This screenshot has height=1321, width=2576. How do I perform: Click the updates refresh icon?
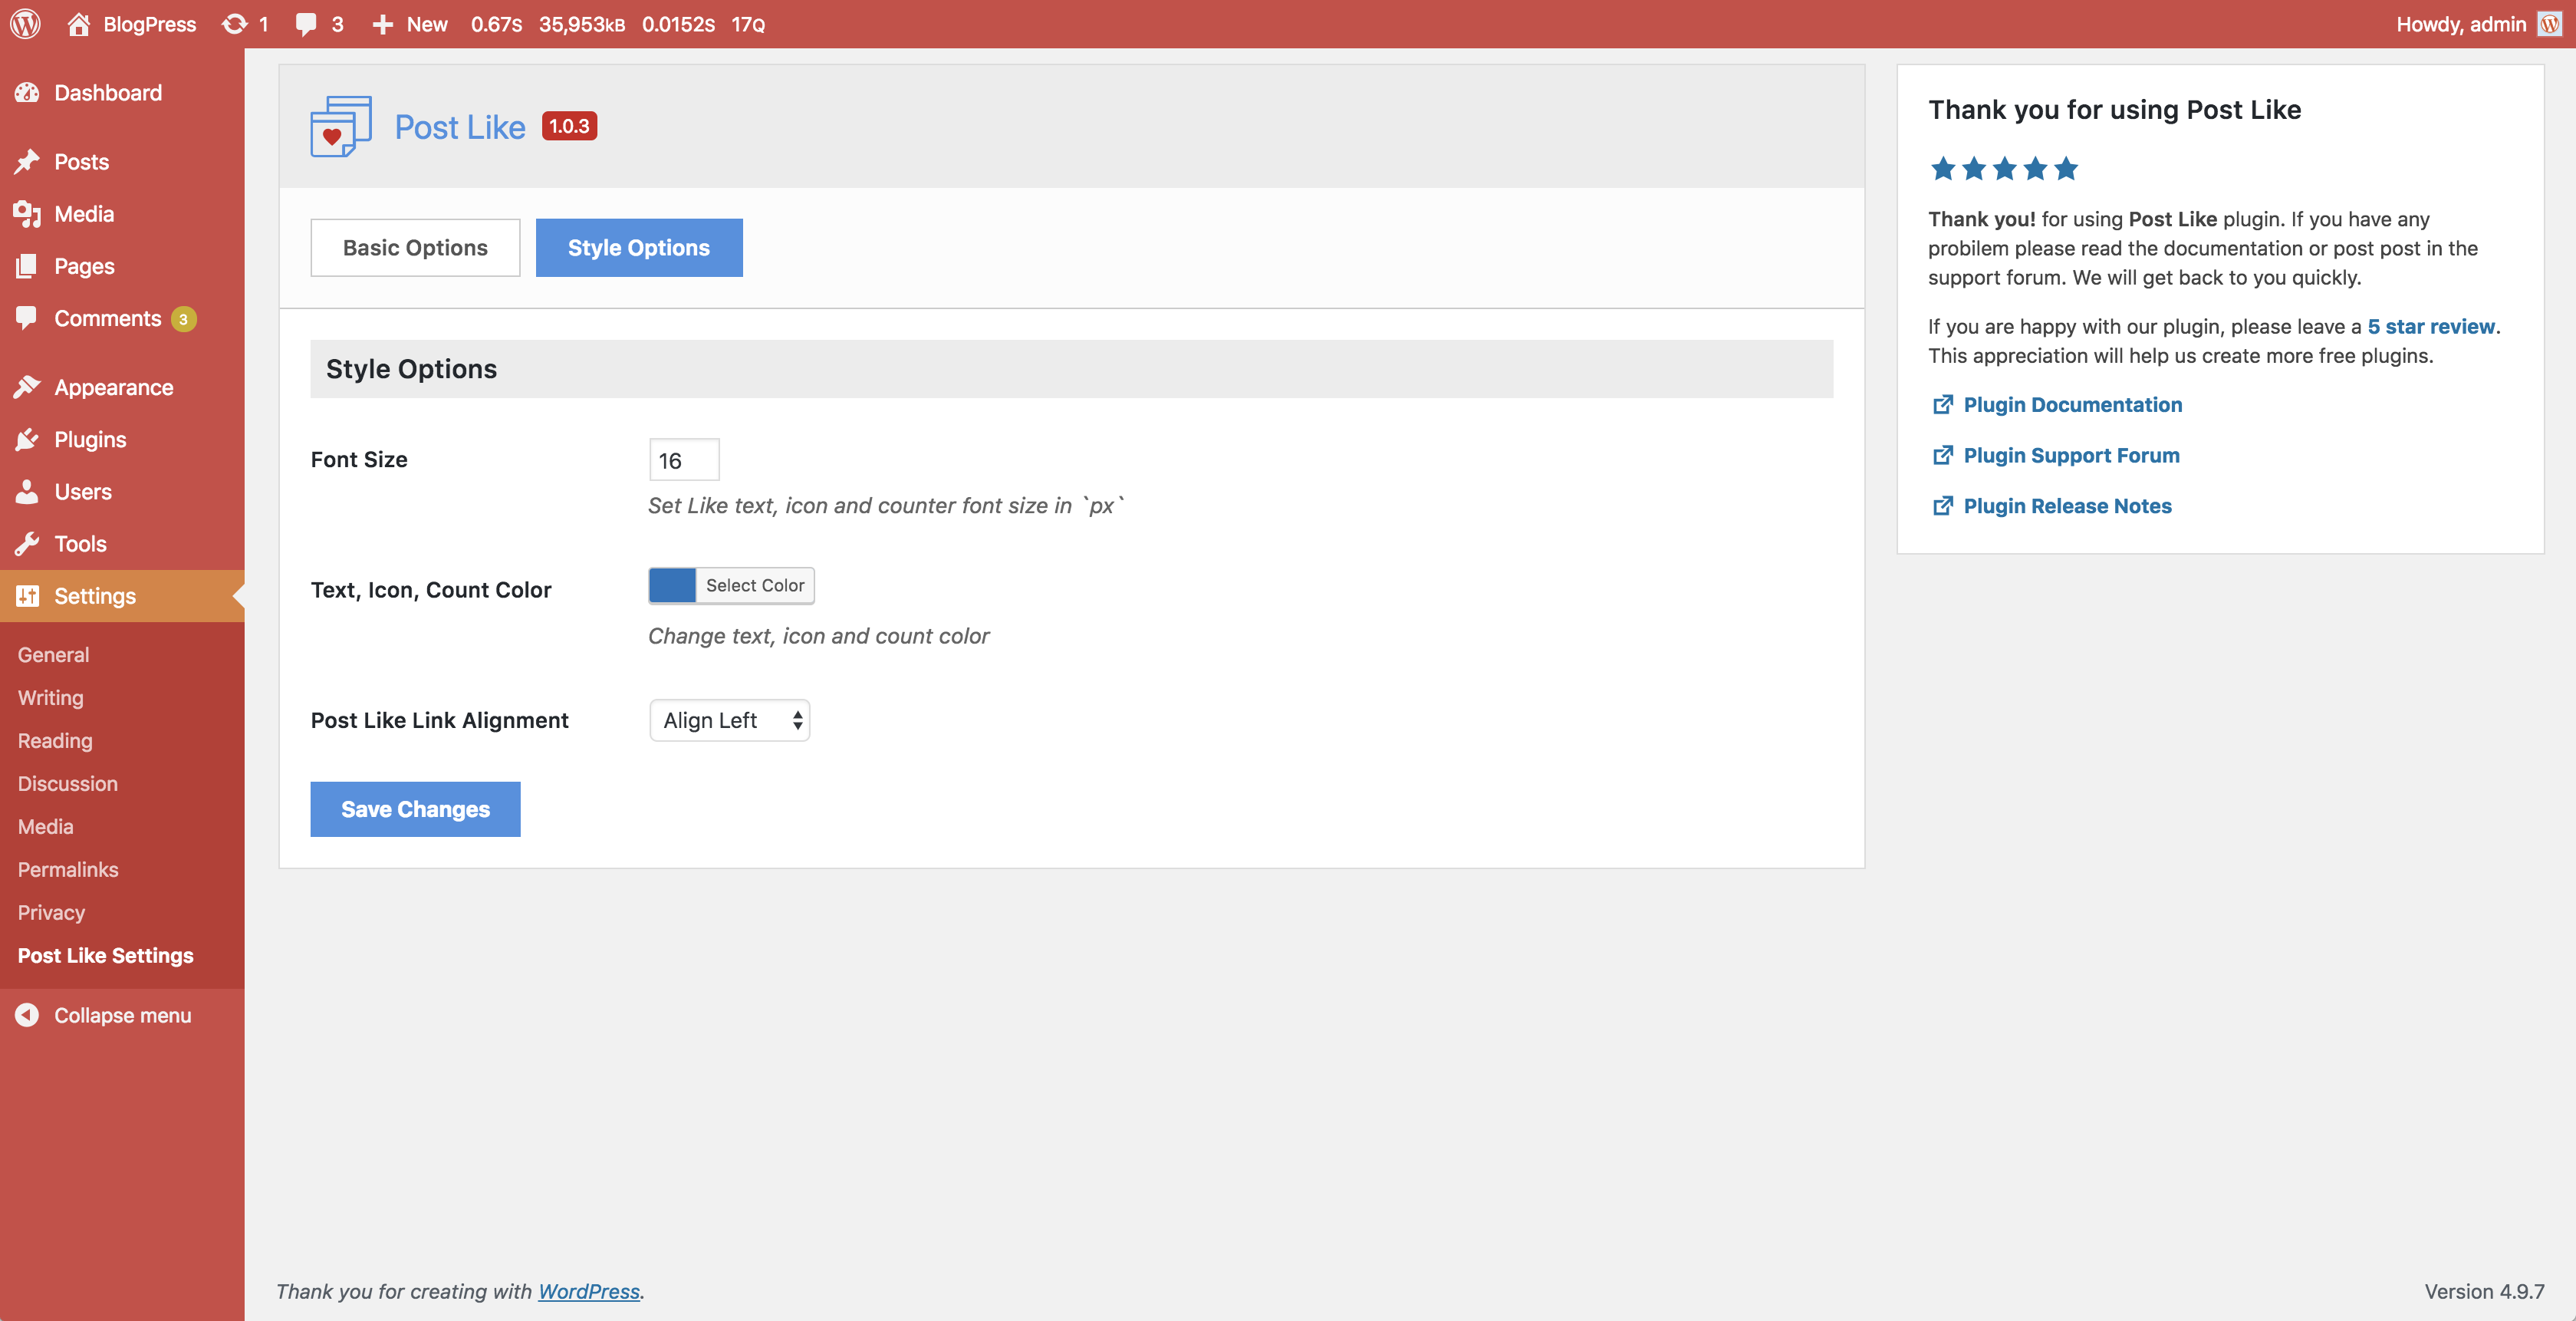point(234,24)
